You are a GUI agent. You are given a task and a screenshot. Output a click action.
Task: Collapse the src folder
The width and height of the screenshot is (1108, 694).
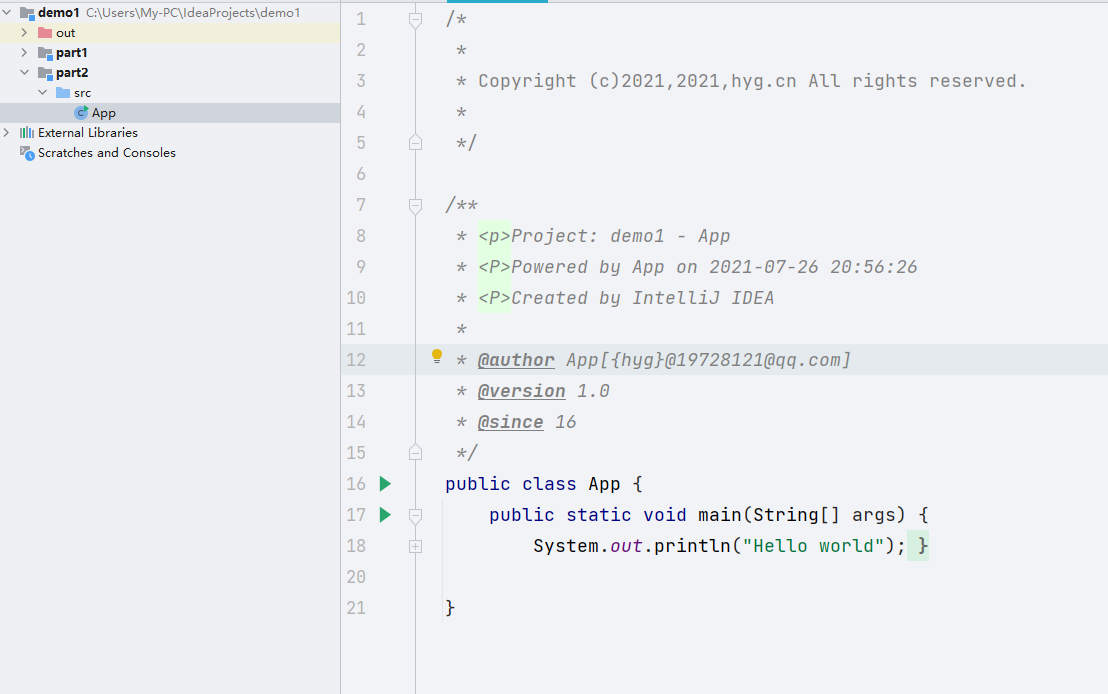pos(42,93)
